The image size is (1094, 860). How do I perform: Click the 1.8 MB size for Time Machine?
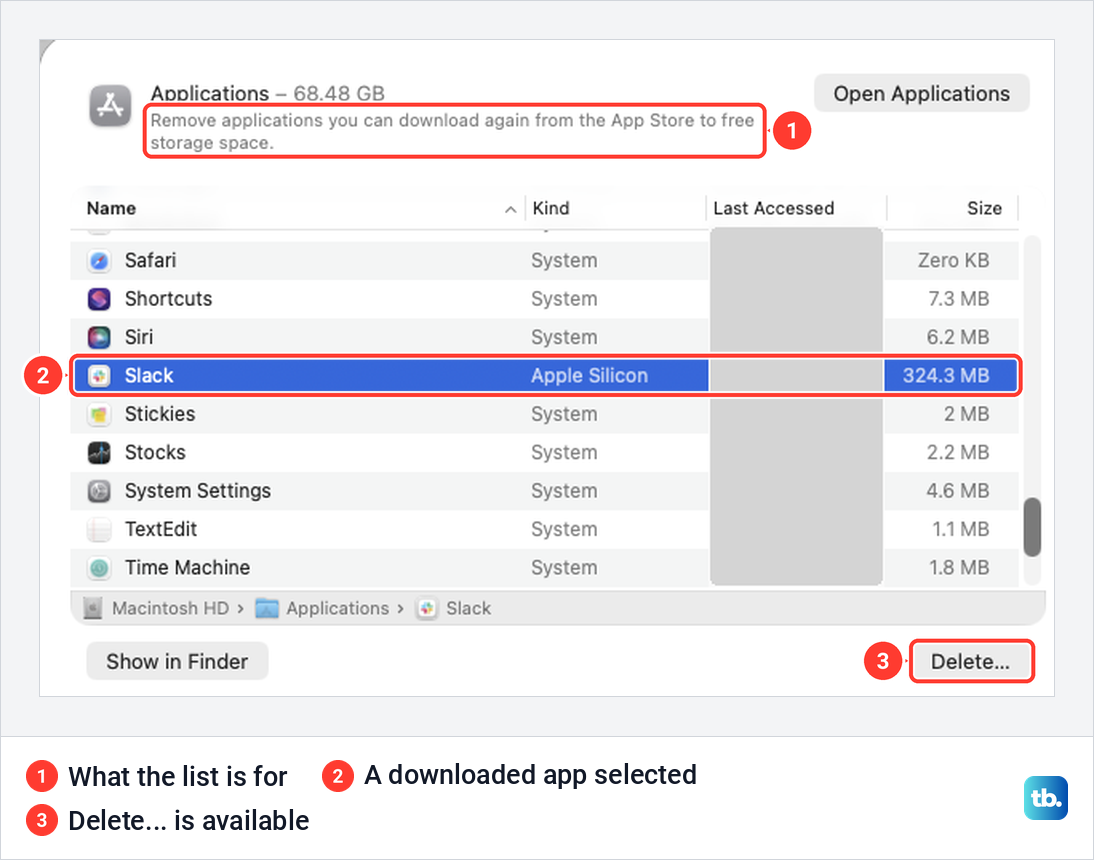(959, 568)
